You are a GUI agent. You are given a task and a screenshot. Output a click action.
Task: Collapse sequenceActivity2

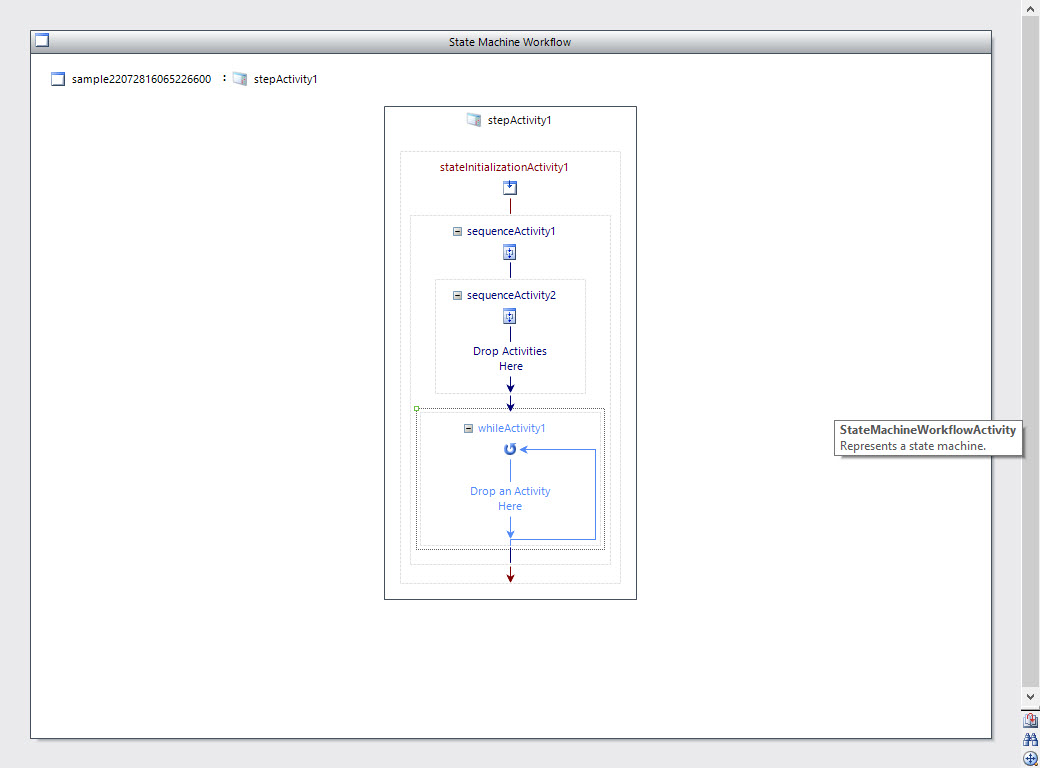coord(457,295)
